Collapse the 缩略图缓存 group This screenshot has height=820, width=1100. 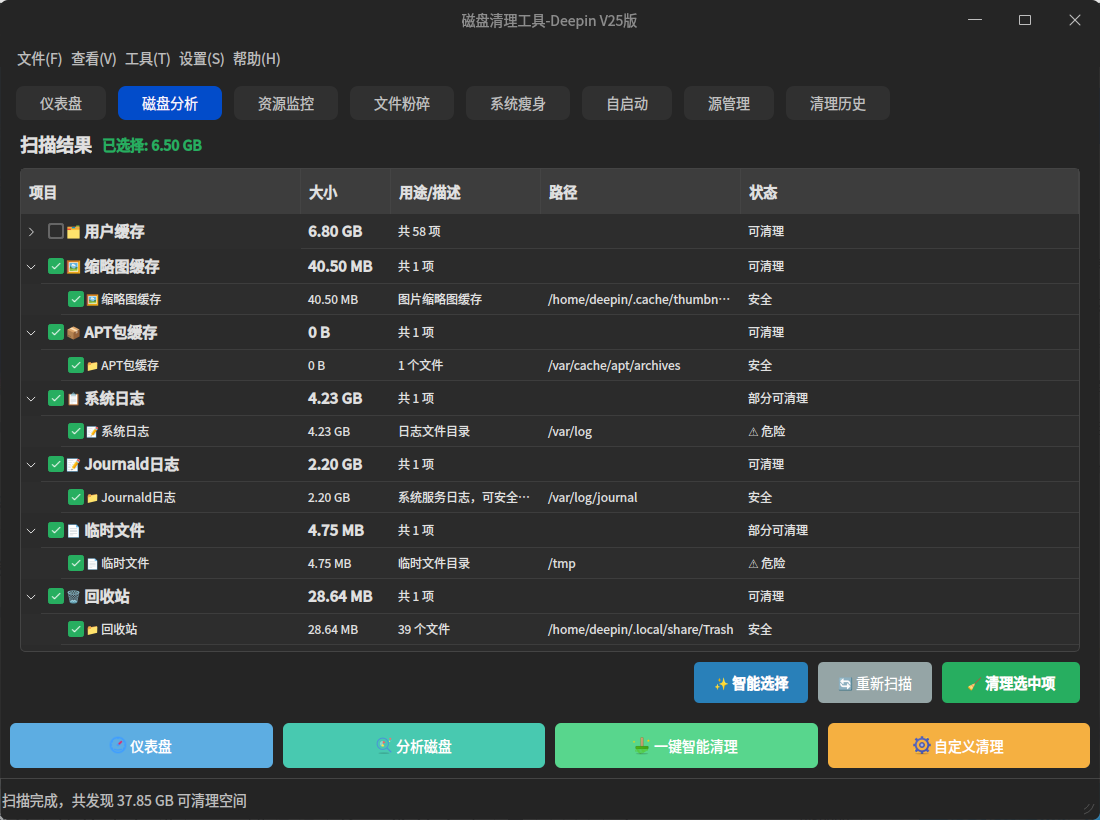point(31,267)
